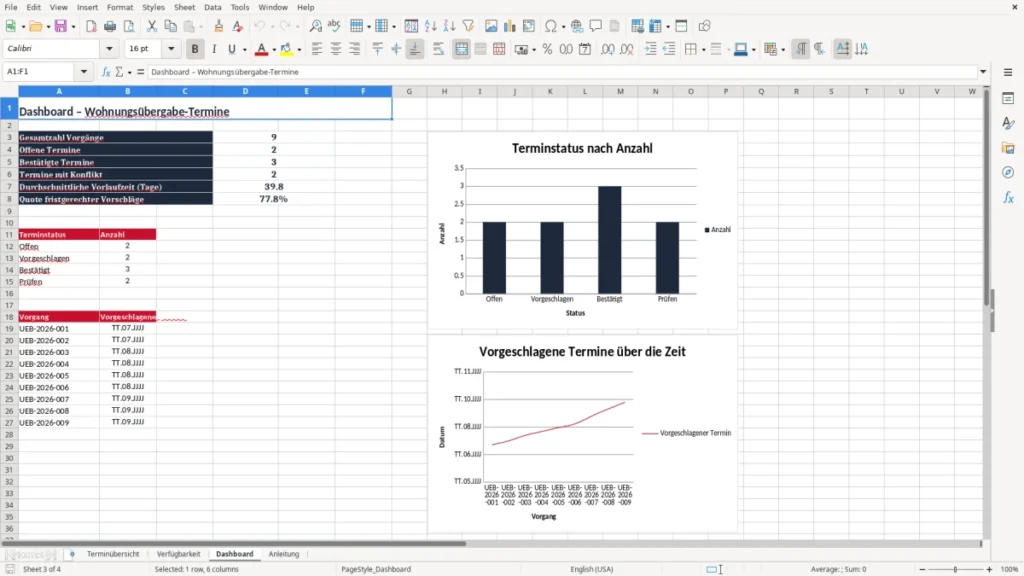Toggle Align Right alignment
The width and height of the screenshot is (1024, 576).
point(355,49)
